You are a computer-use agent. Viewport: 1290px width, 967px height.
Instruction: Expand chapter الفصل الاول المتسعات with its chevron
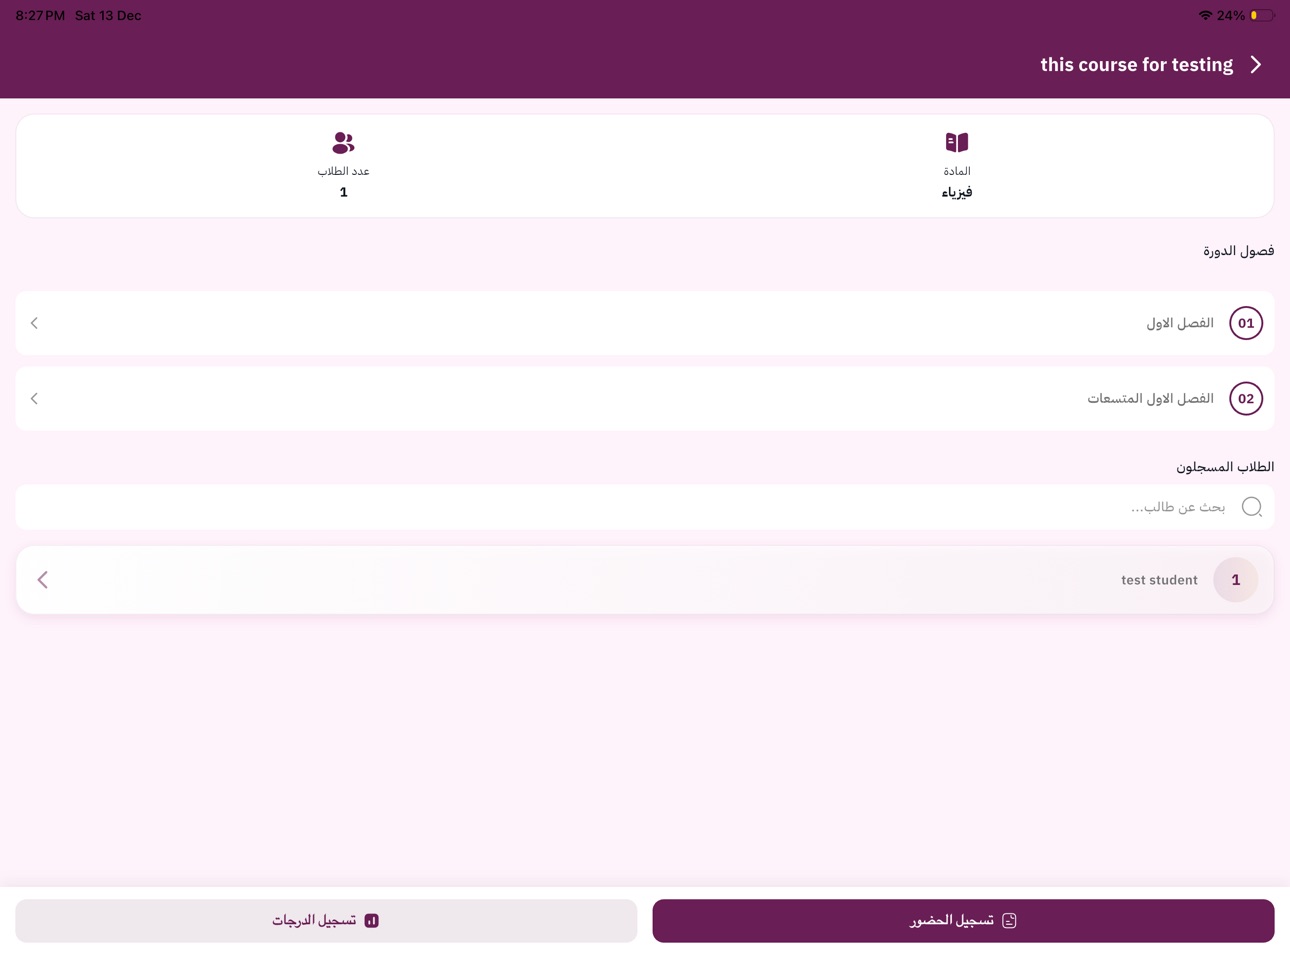tap(34, 399)
